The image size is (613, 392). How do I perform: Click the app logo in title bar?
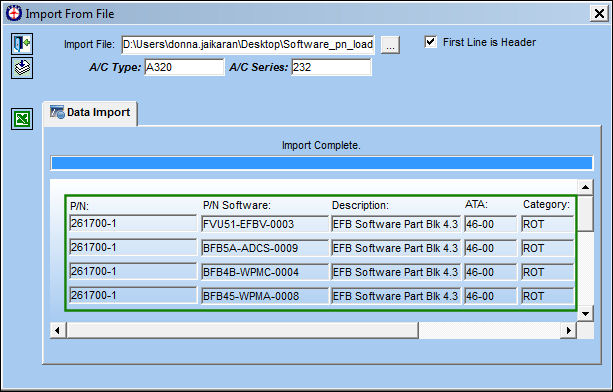(14, 13)
